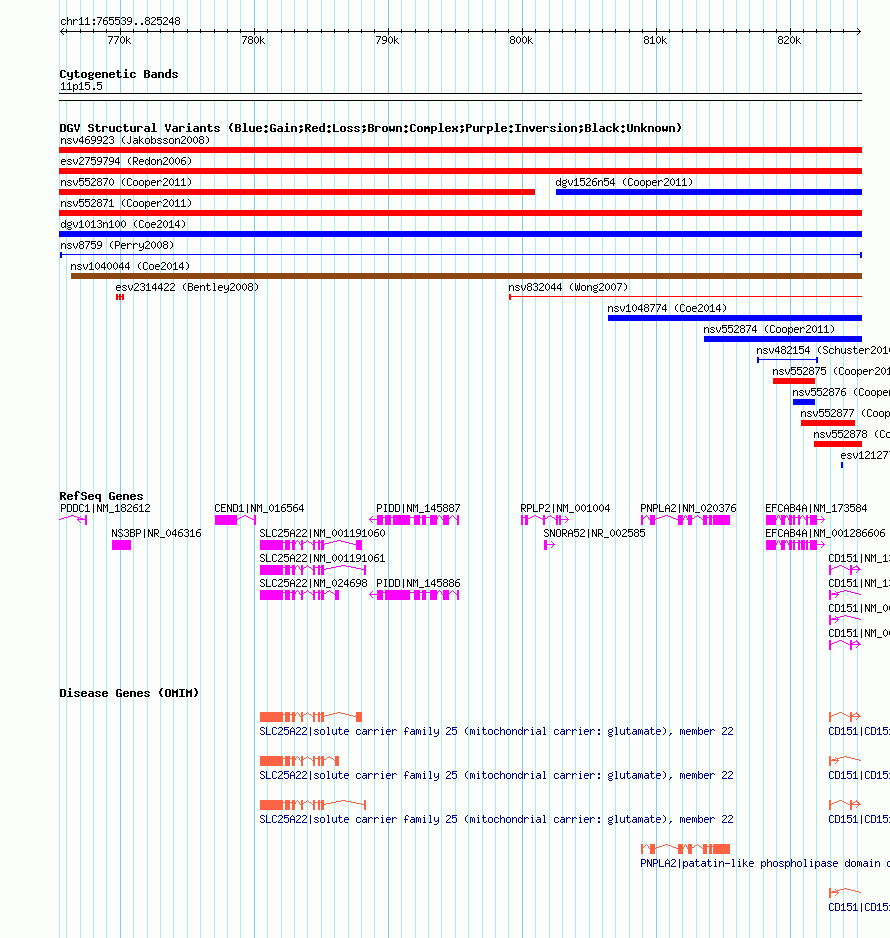Click the nsv552875 red loss bar

794,381
